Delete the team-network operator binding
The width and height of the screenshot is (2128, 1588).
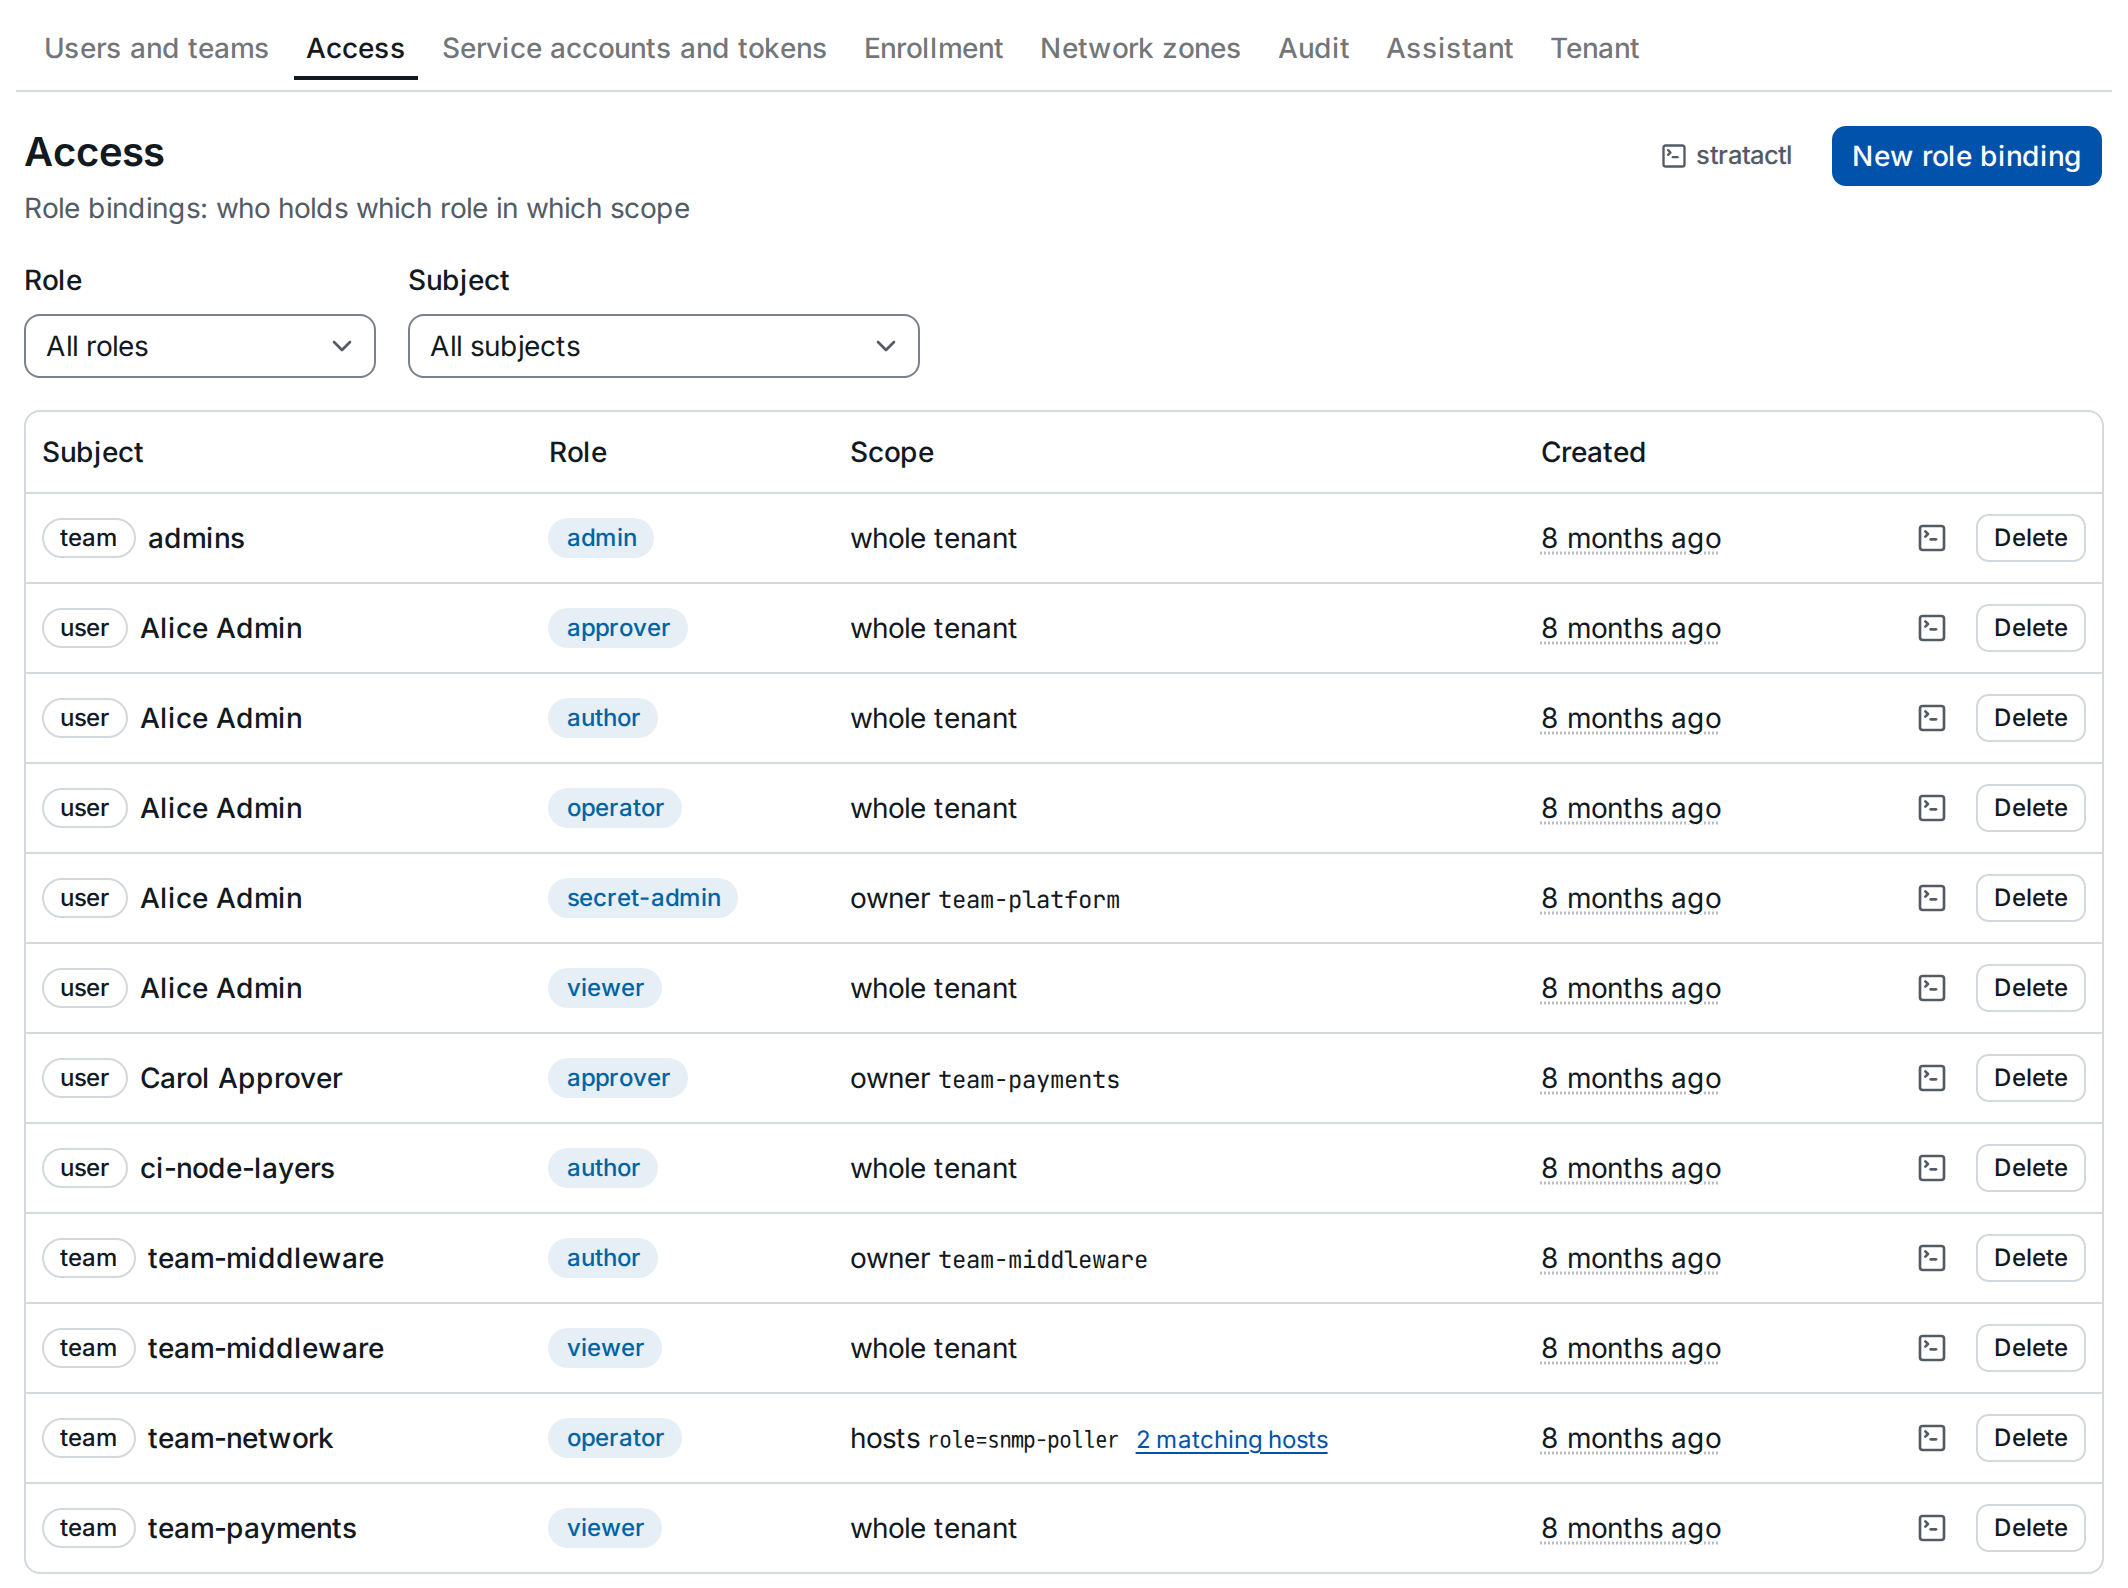(2030, 1438)
